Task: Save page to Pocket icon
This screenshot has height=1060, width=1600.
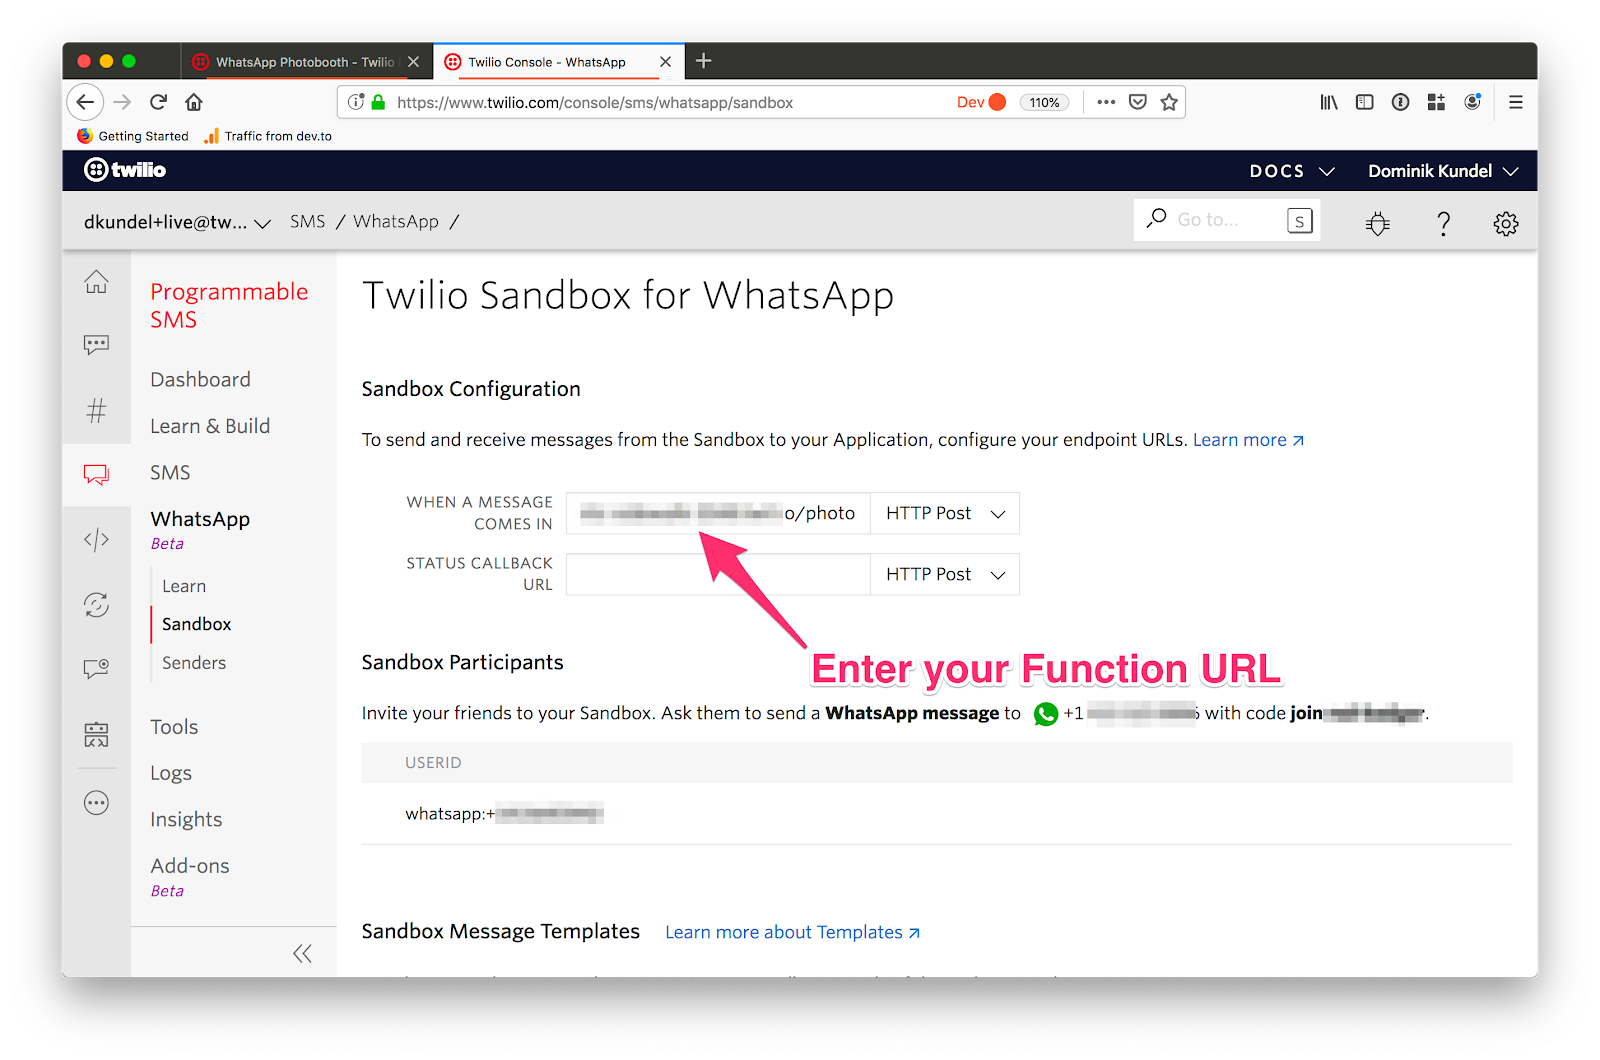Action: 1138,102
